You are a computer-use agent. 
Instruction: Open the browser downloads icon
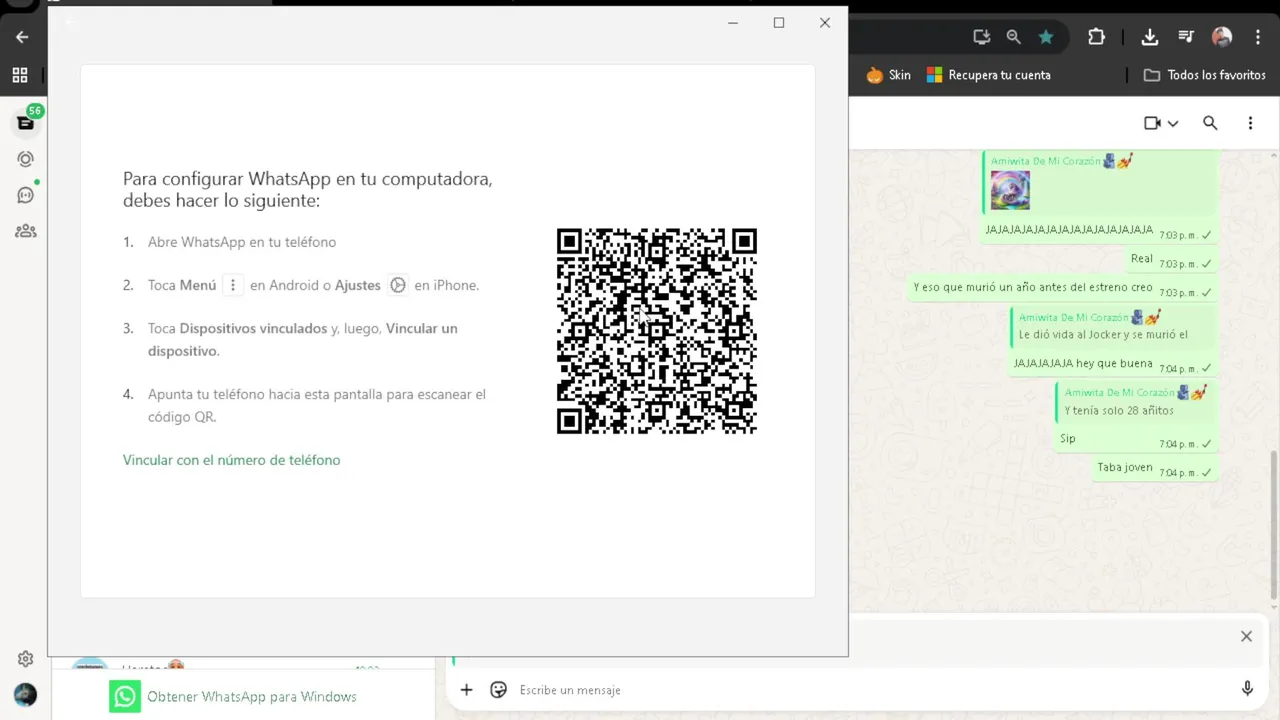click(1150, 37)
